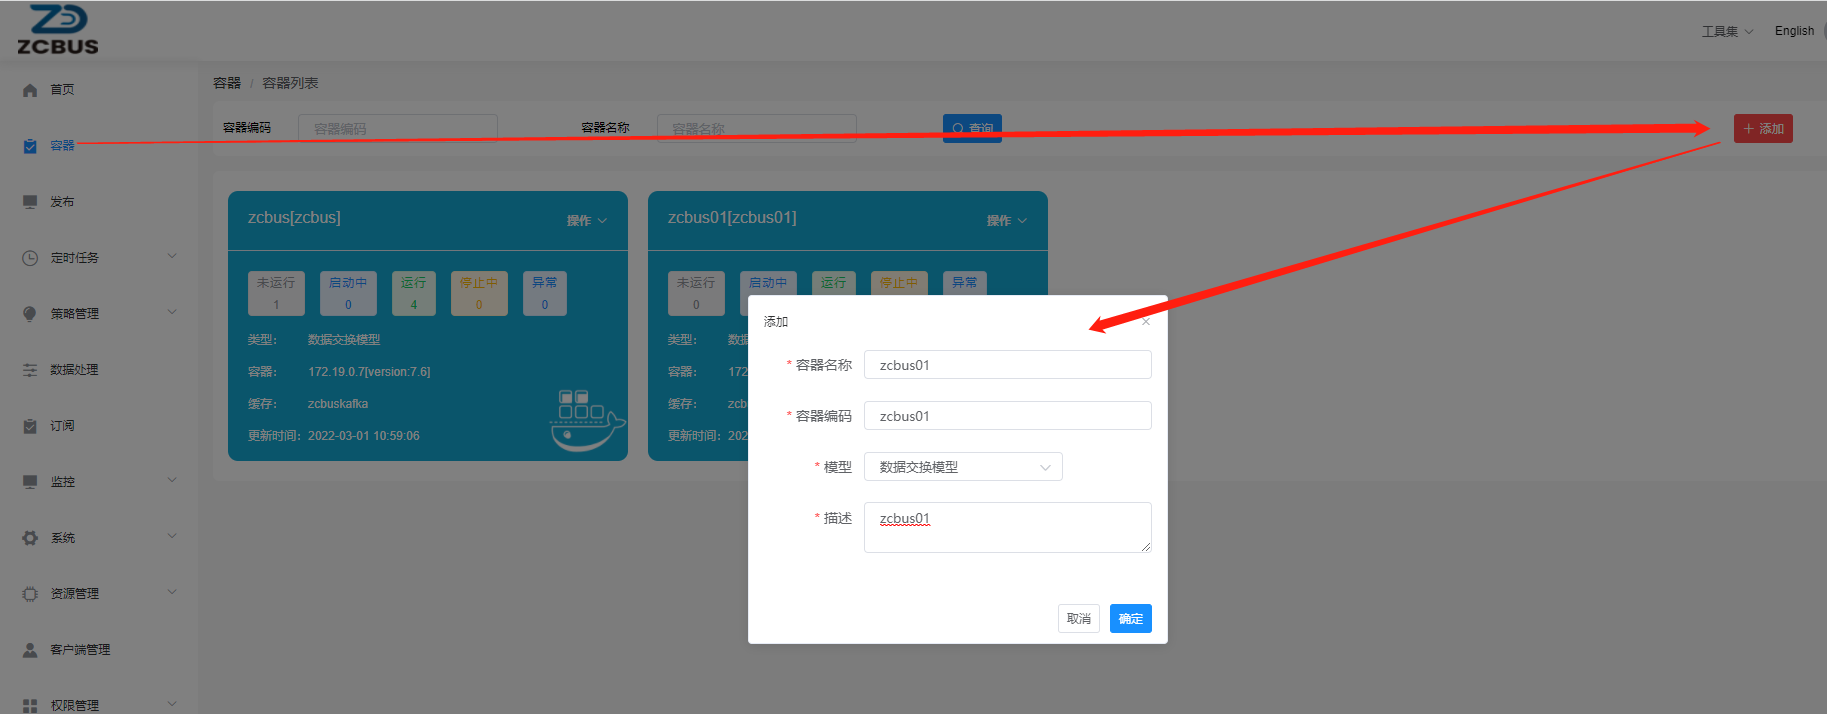Click the scheduled task clock icon
The width and height of the screenshot is (1827, 714).
tap(30, 258)
